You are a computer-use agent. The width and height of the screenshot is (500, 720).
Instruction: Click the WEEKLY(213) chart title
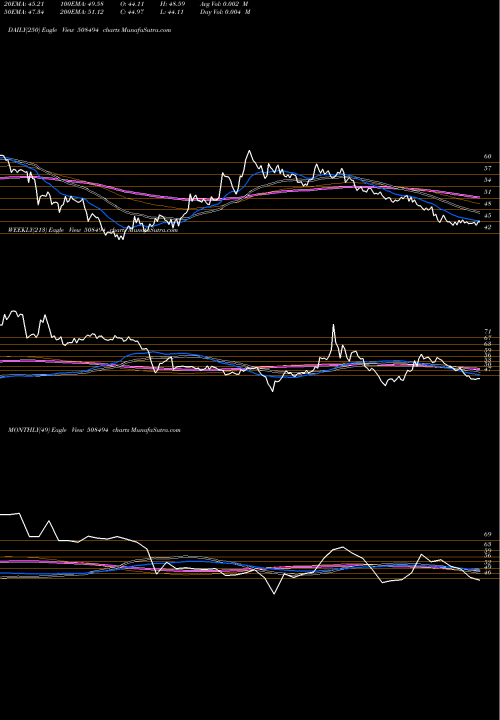coord(93,230)
